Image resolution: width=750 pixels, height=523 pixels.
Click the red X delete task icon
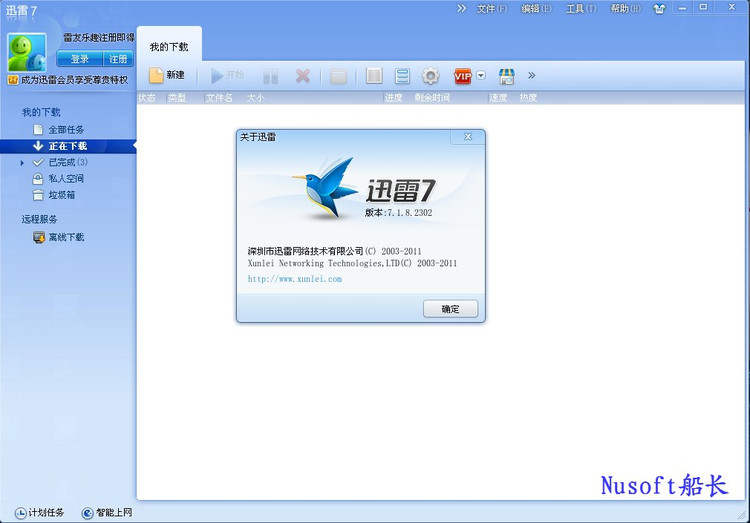point(303,76)
